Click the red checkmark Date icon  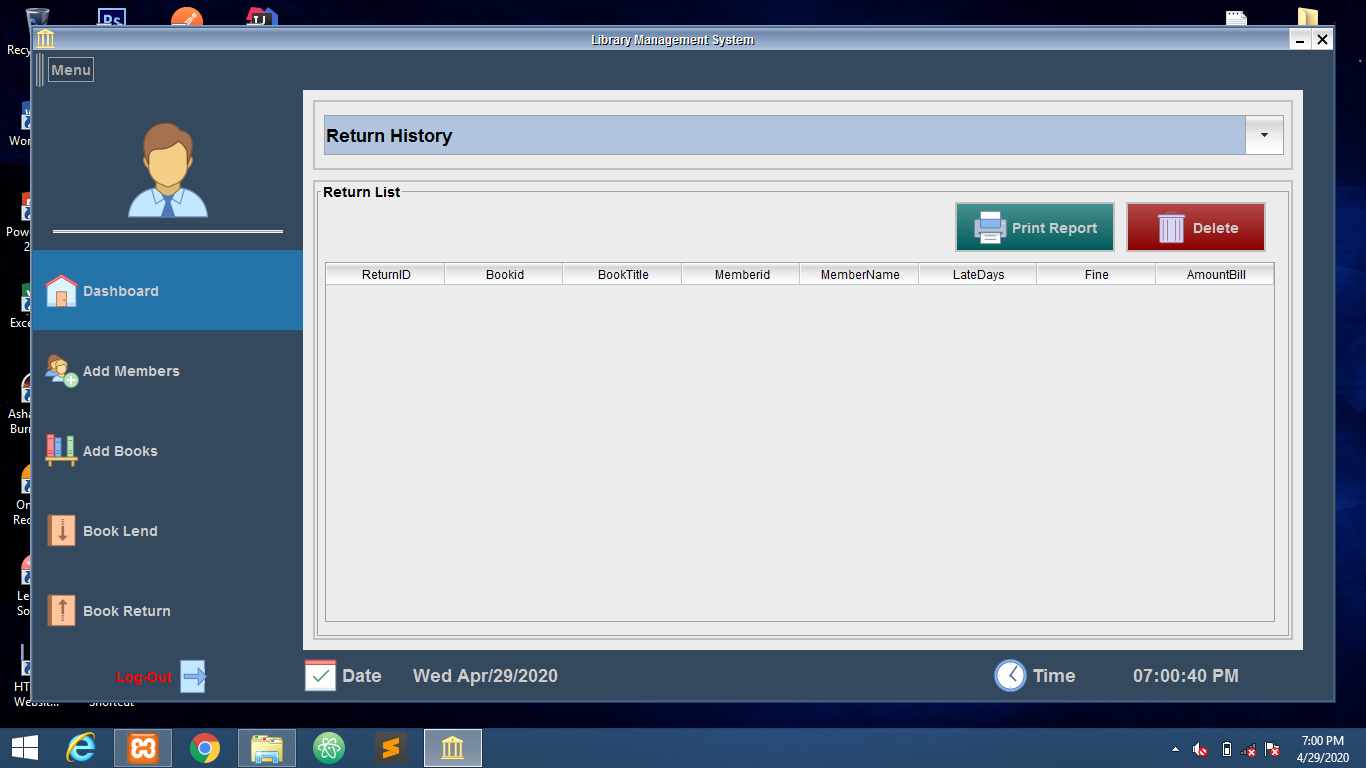[319, 676]
